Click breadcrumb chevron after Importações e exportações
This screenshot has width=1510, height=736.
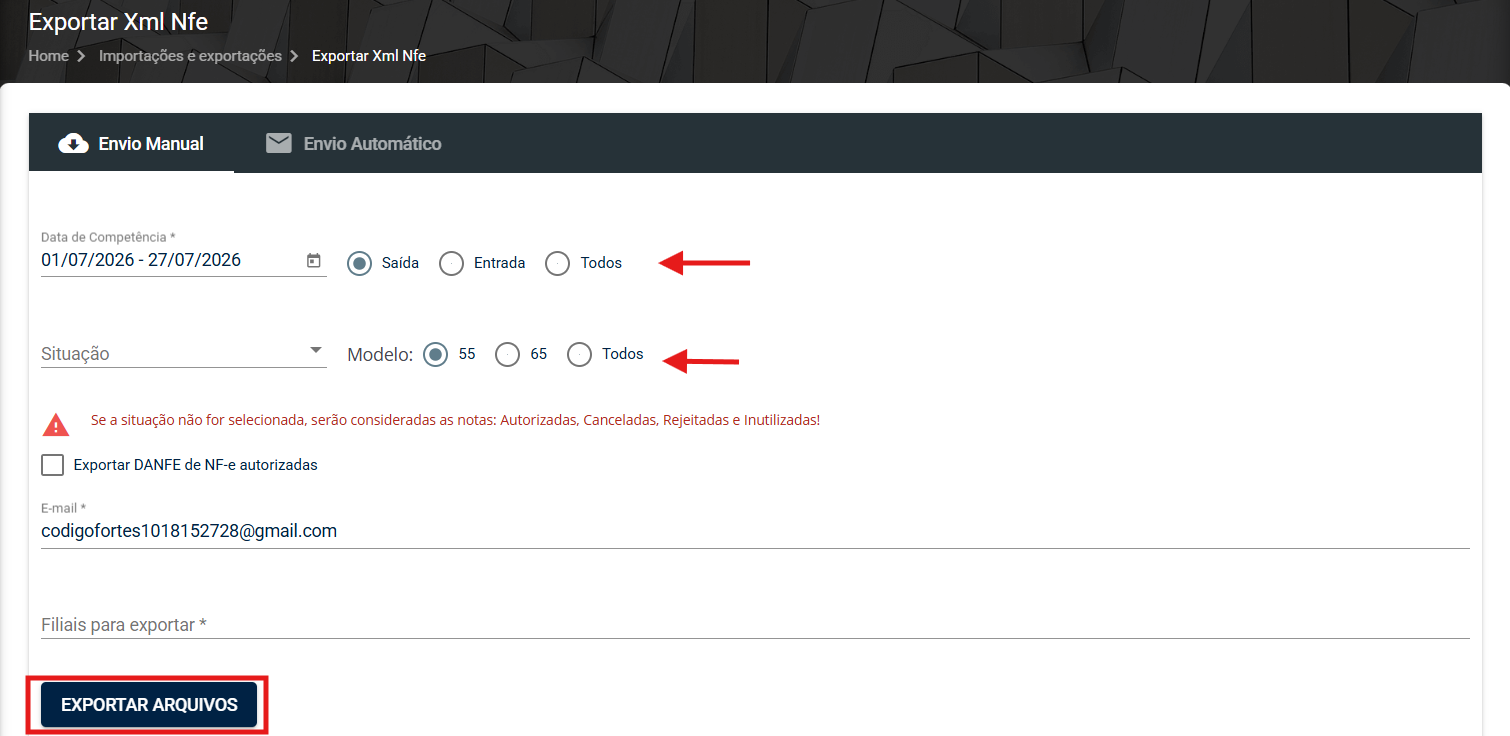(295, 56)
